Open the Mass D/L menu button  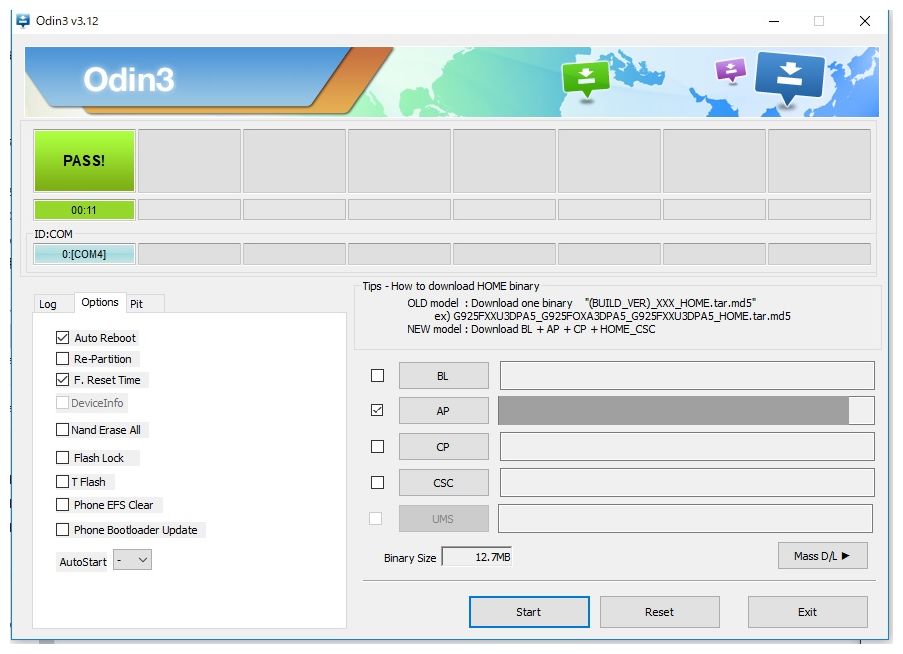coord(822,556)
